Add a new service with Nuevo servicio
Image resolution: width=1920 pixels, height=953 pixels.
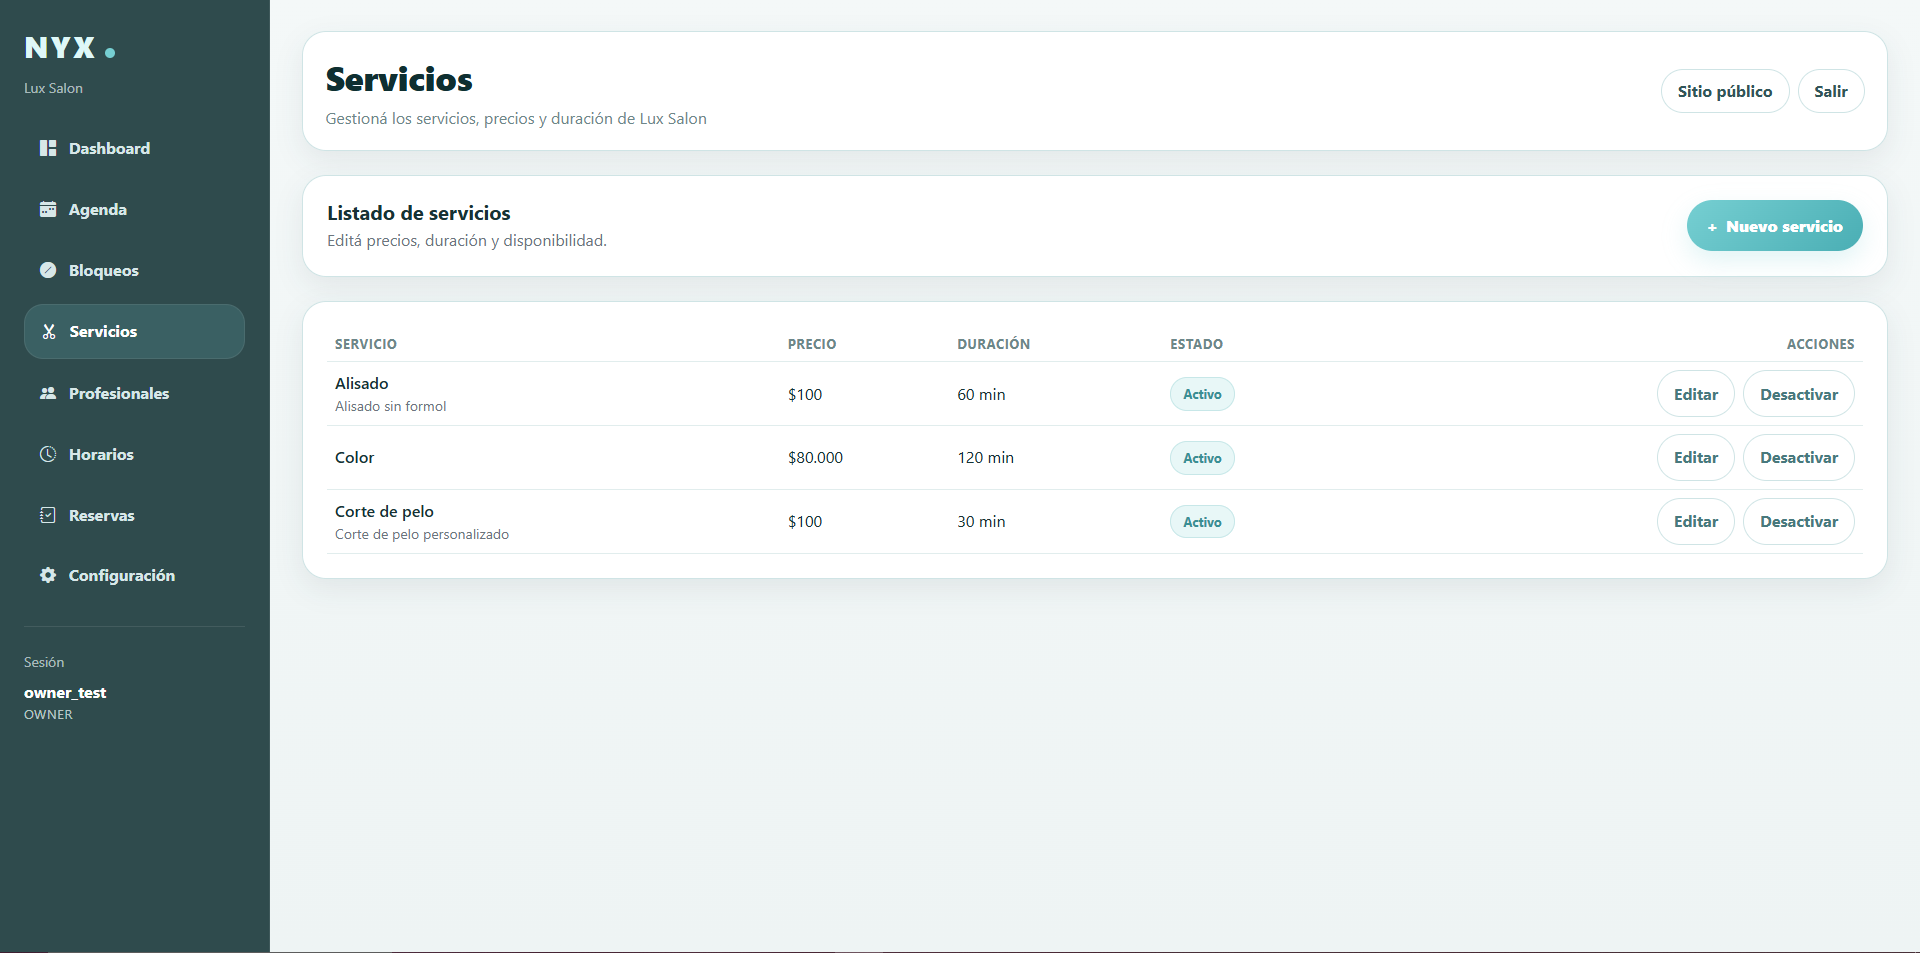point(1774,226)
